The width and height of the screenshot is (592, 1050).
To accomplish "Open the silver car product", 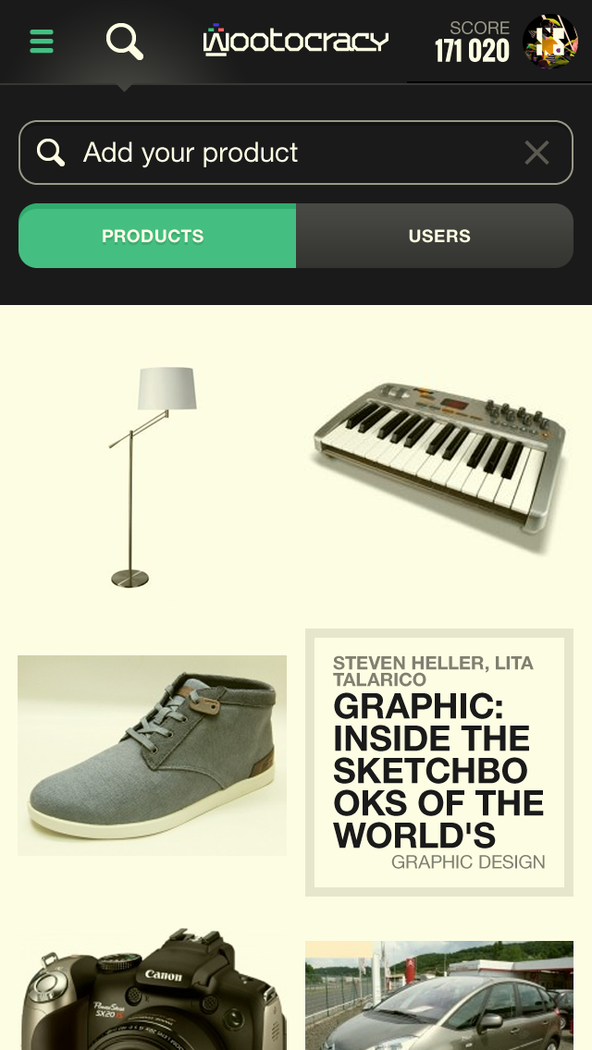I will coord(439,996).
